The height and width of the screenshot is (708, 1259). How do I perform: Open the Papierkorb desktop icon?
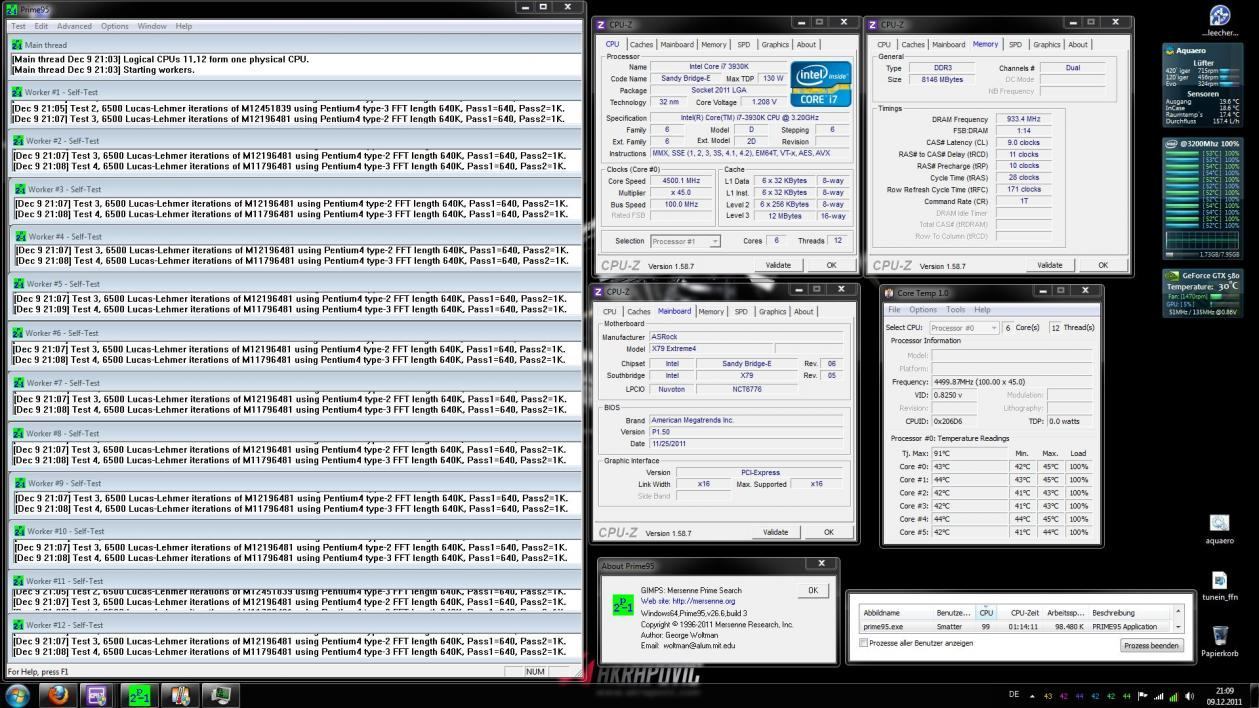coord(1219,640)
